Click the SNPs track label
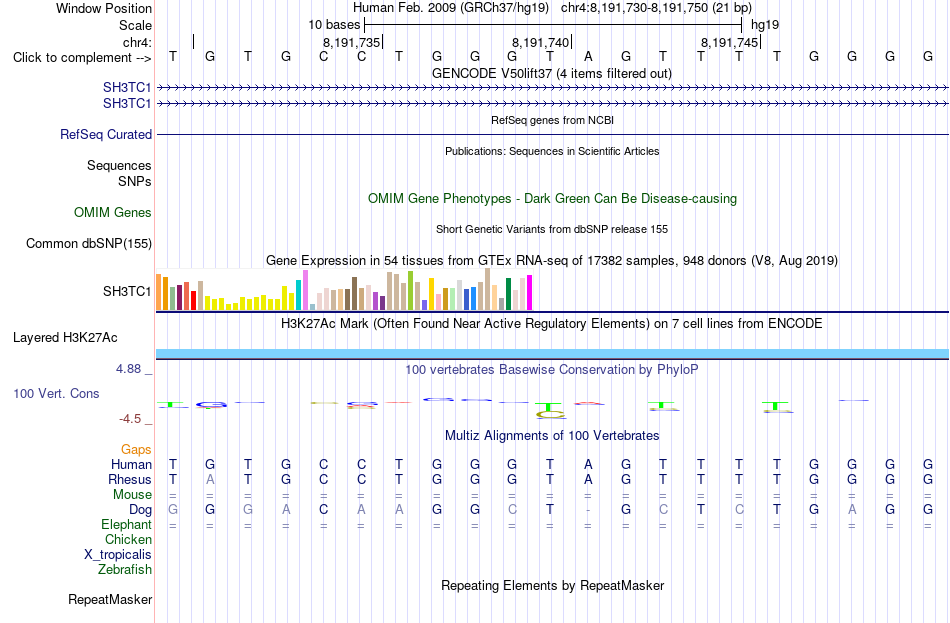The height and width of the screenshot is (623, 950). click(135, 181)
